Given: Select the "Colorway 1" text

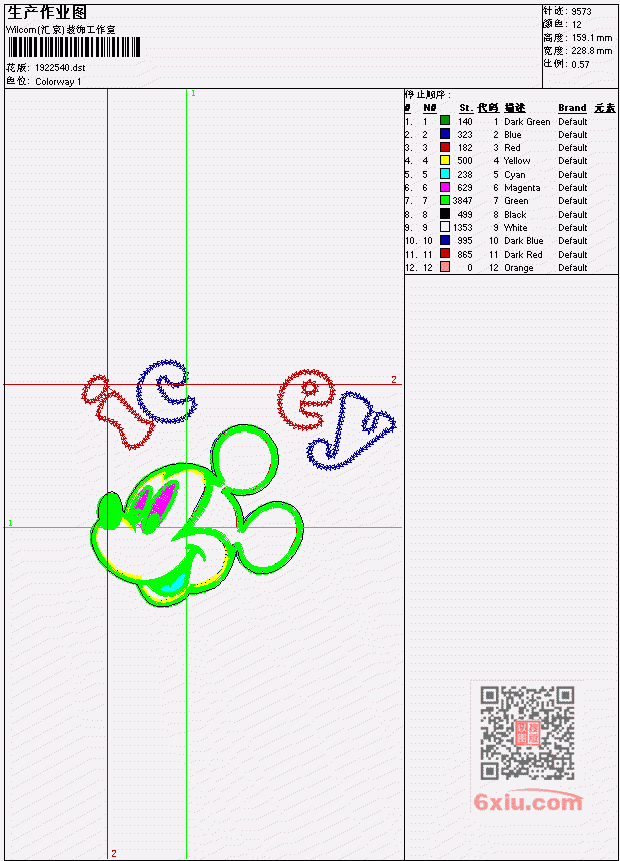Looking at the screenshot, I should click(58, 82).
